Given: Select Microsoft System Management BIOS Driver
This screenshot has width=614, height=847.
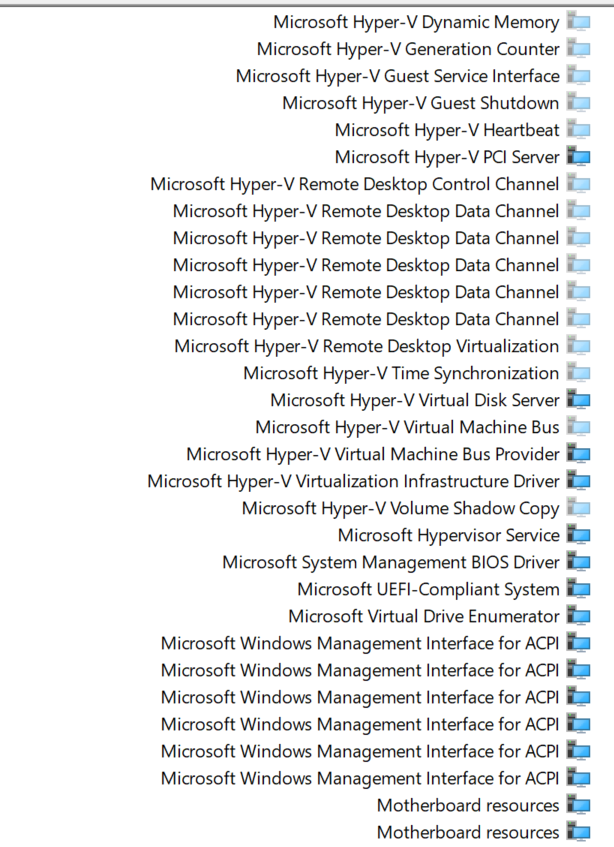Looking at the screenshot, I should click(x=391, y=561).
